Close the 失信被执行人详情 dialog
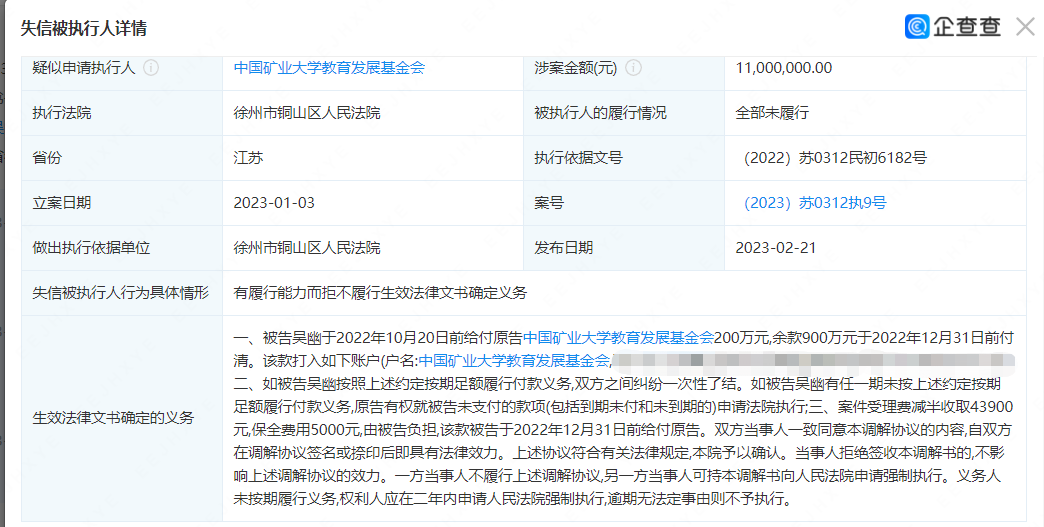The width and height of the screenshot is (1044, 527). click(1025, 27)
